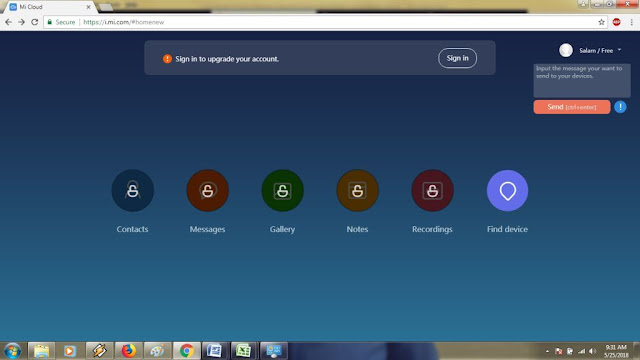Open File Explorer from the taskbar
Viewport: 640px width, 360px height.
point(41,351)
